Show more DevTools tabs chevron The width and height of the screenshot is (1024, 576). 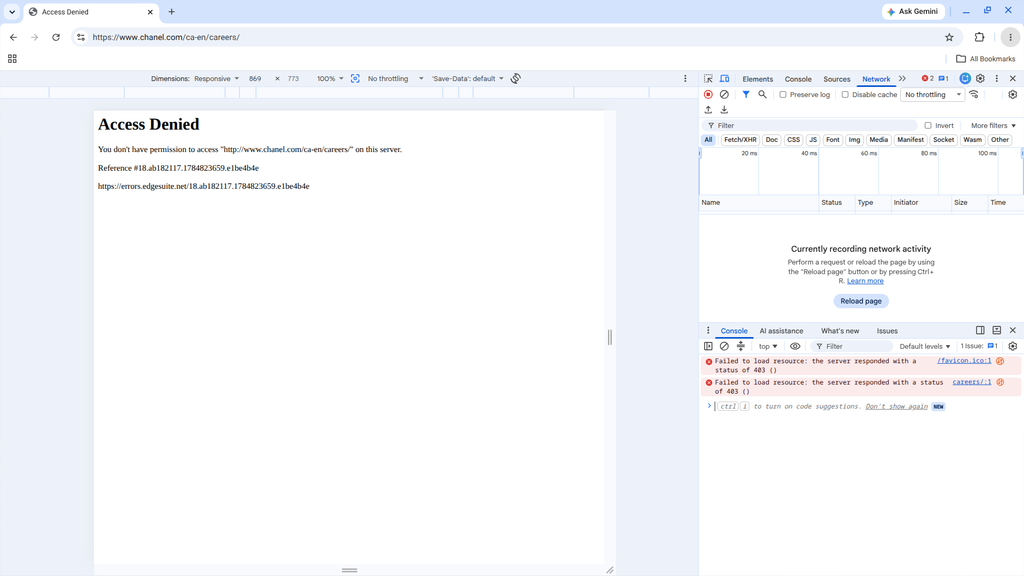pyautogui.click(x=903, y=78)
